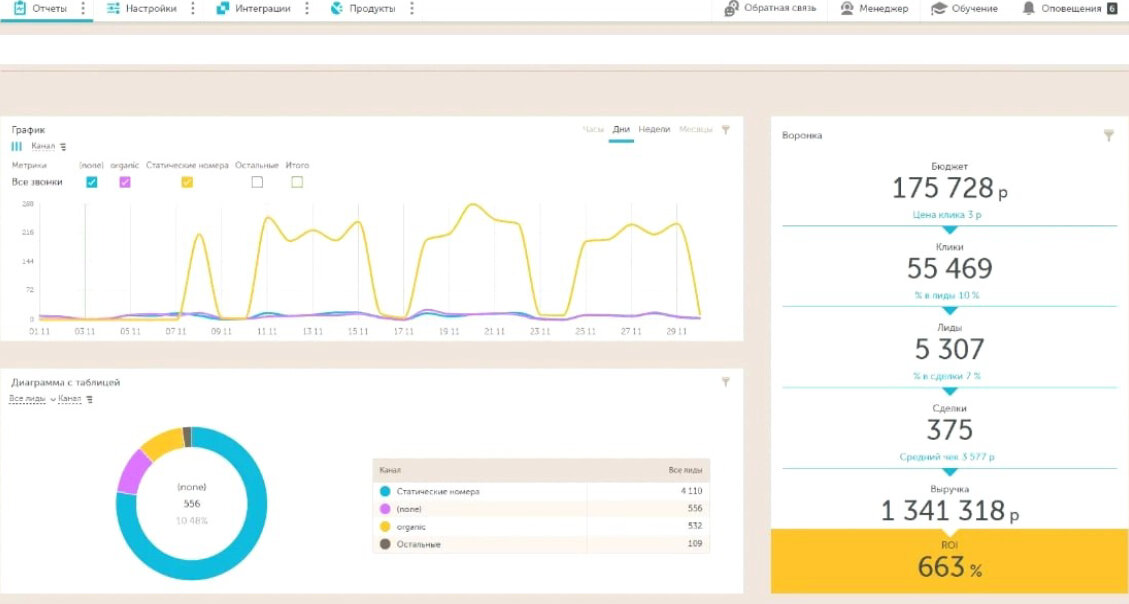Screen dimensions: 1129x604
Task: Click the Обучение graduation cap icon
Action: (939, 9)
